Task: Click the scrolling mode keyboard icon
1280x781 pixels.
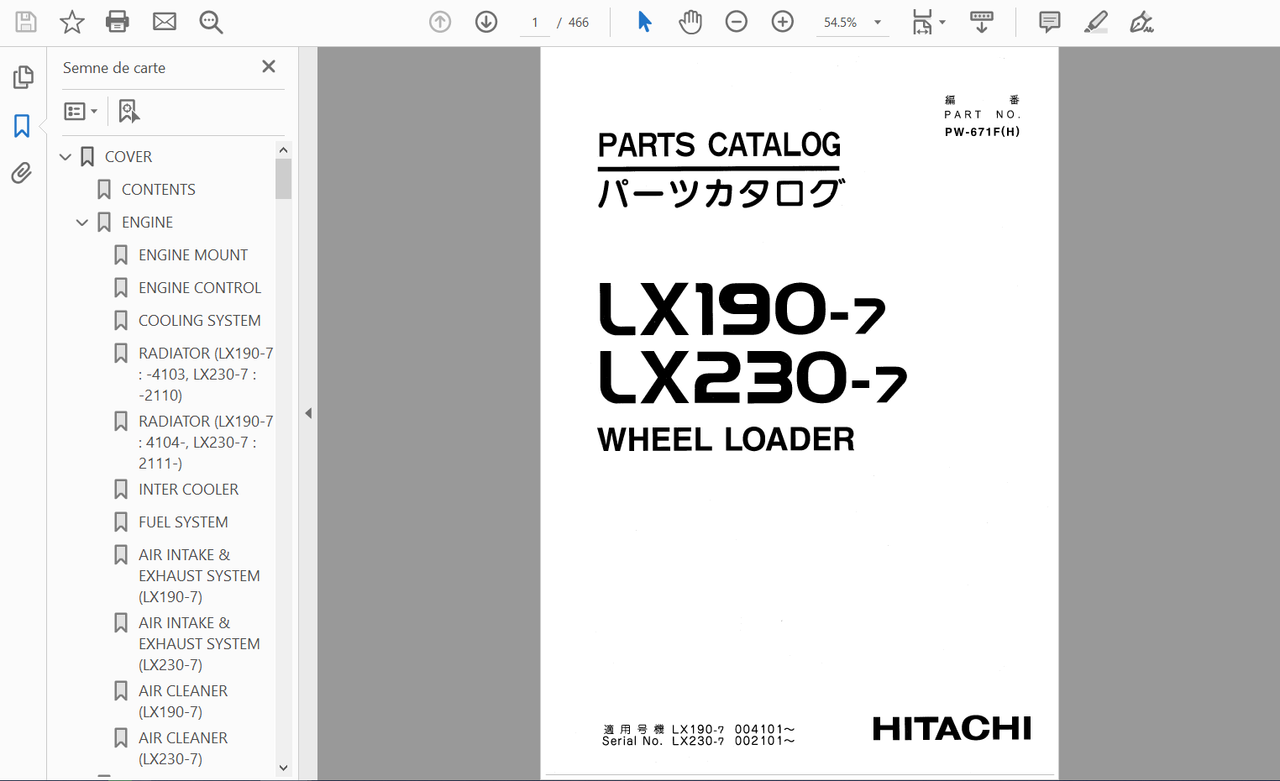Action: coord(982,22)
